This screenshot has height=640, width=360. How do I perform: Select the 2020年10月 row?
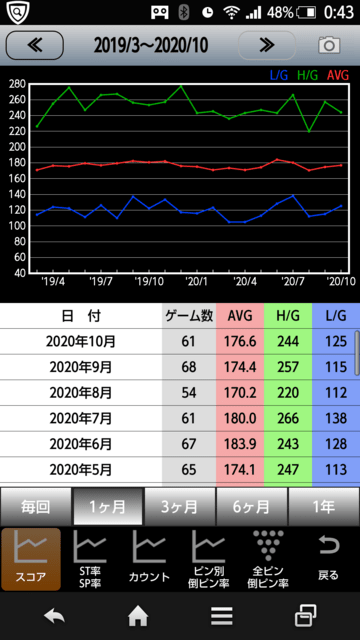[x=180, y=341]
